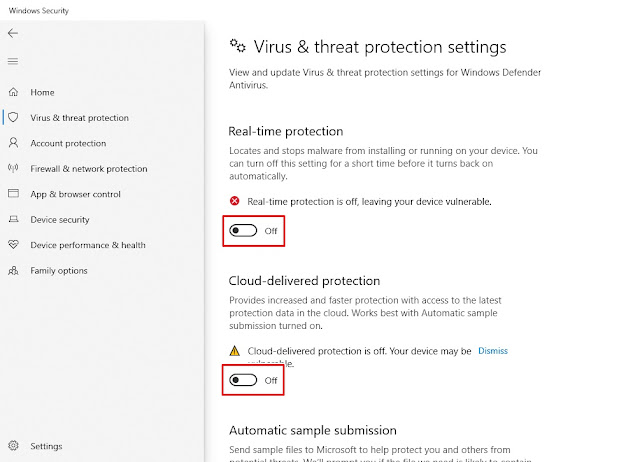Viewport: 640px width, 462px height.
Task: Expand the hamburger navigation menu
Action: (13, 62)
